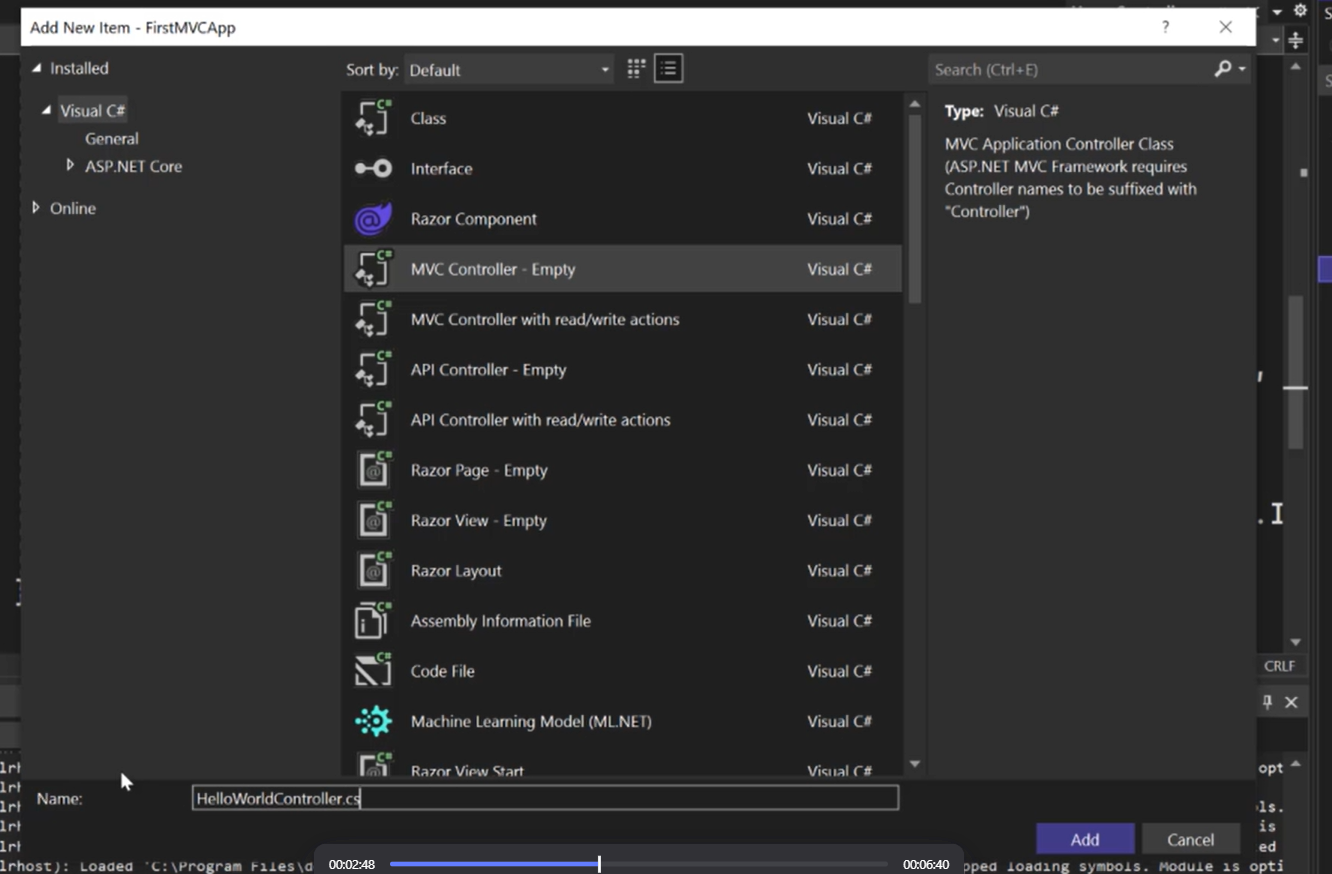Select the Class template icon

tap(374, 118)
